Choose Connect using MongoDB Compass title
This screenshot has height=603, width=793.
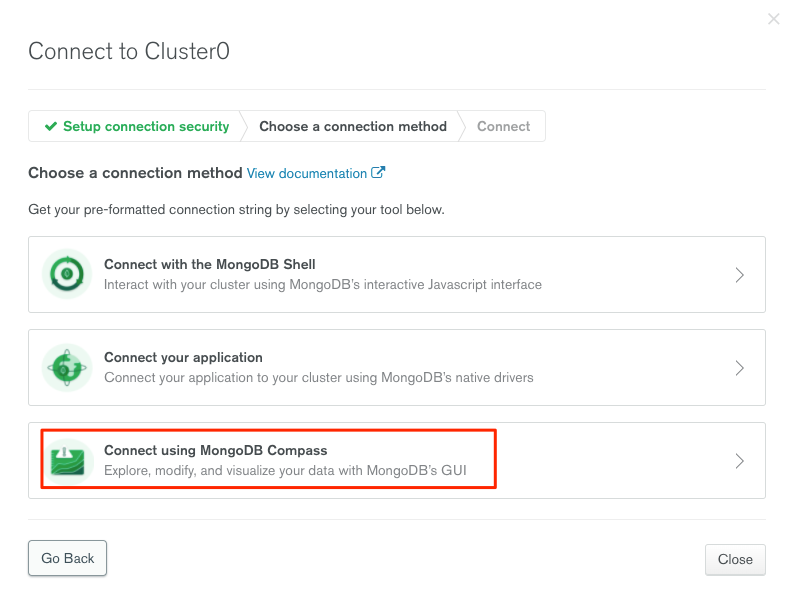(216, 451)
